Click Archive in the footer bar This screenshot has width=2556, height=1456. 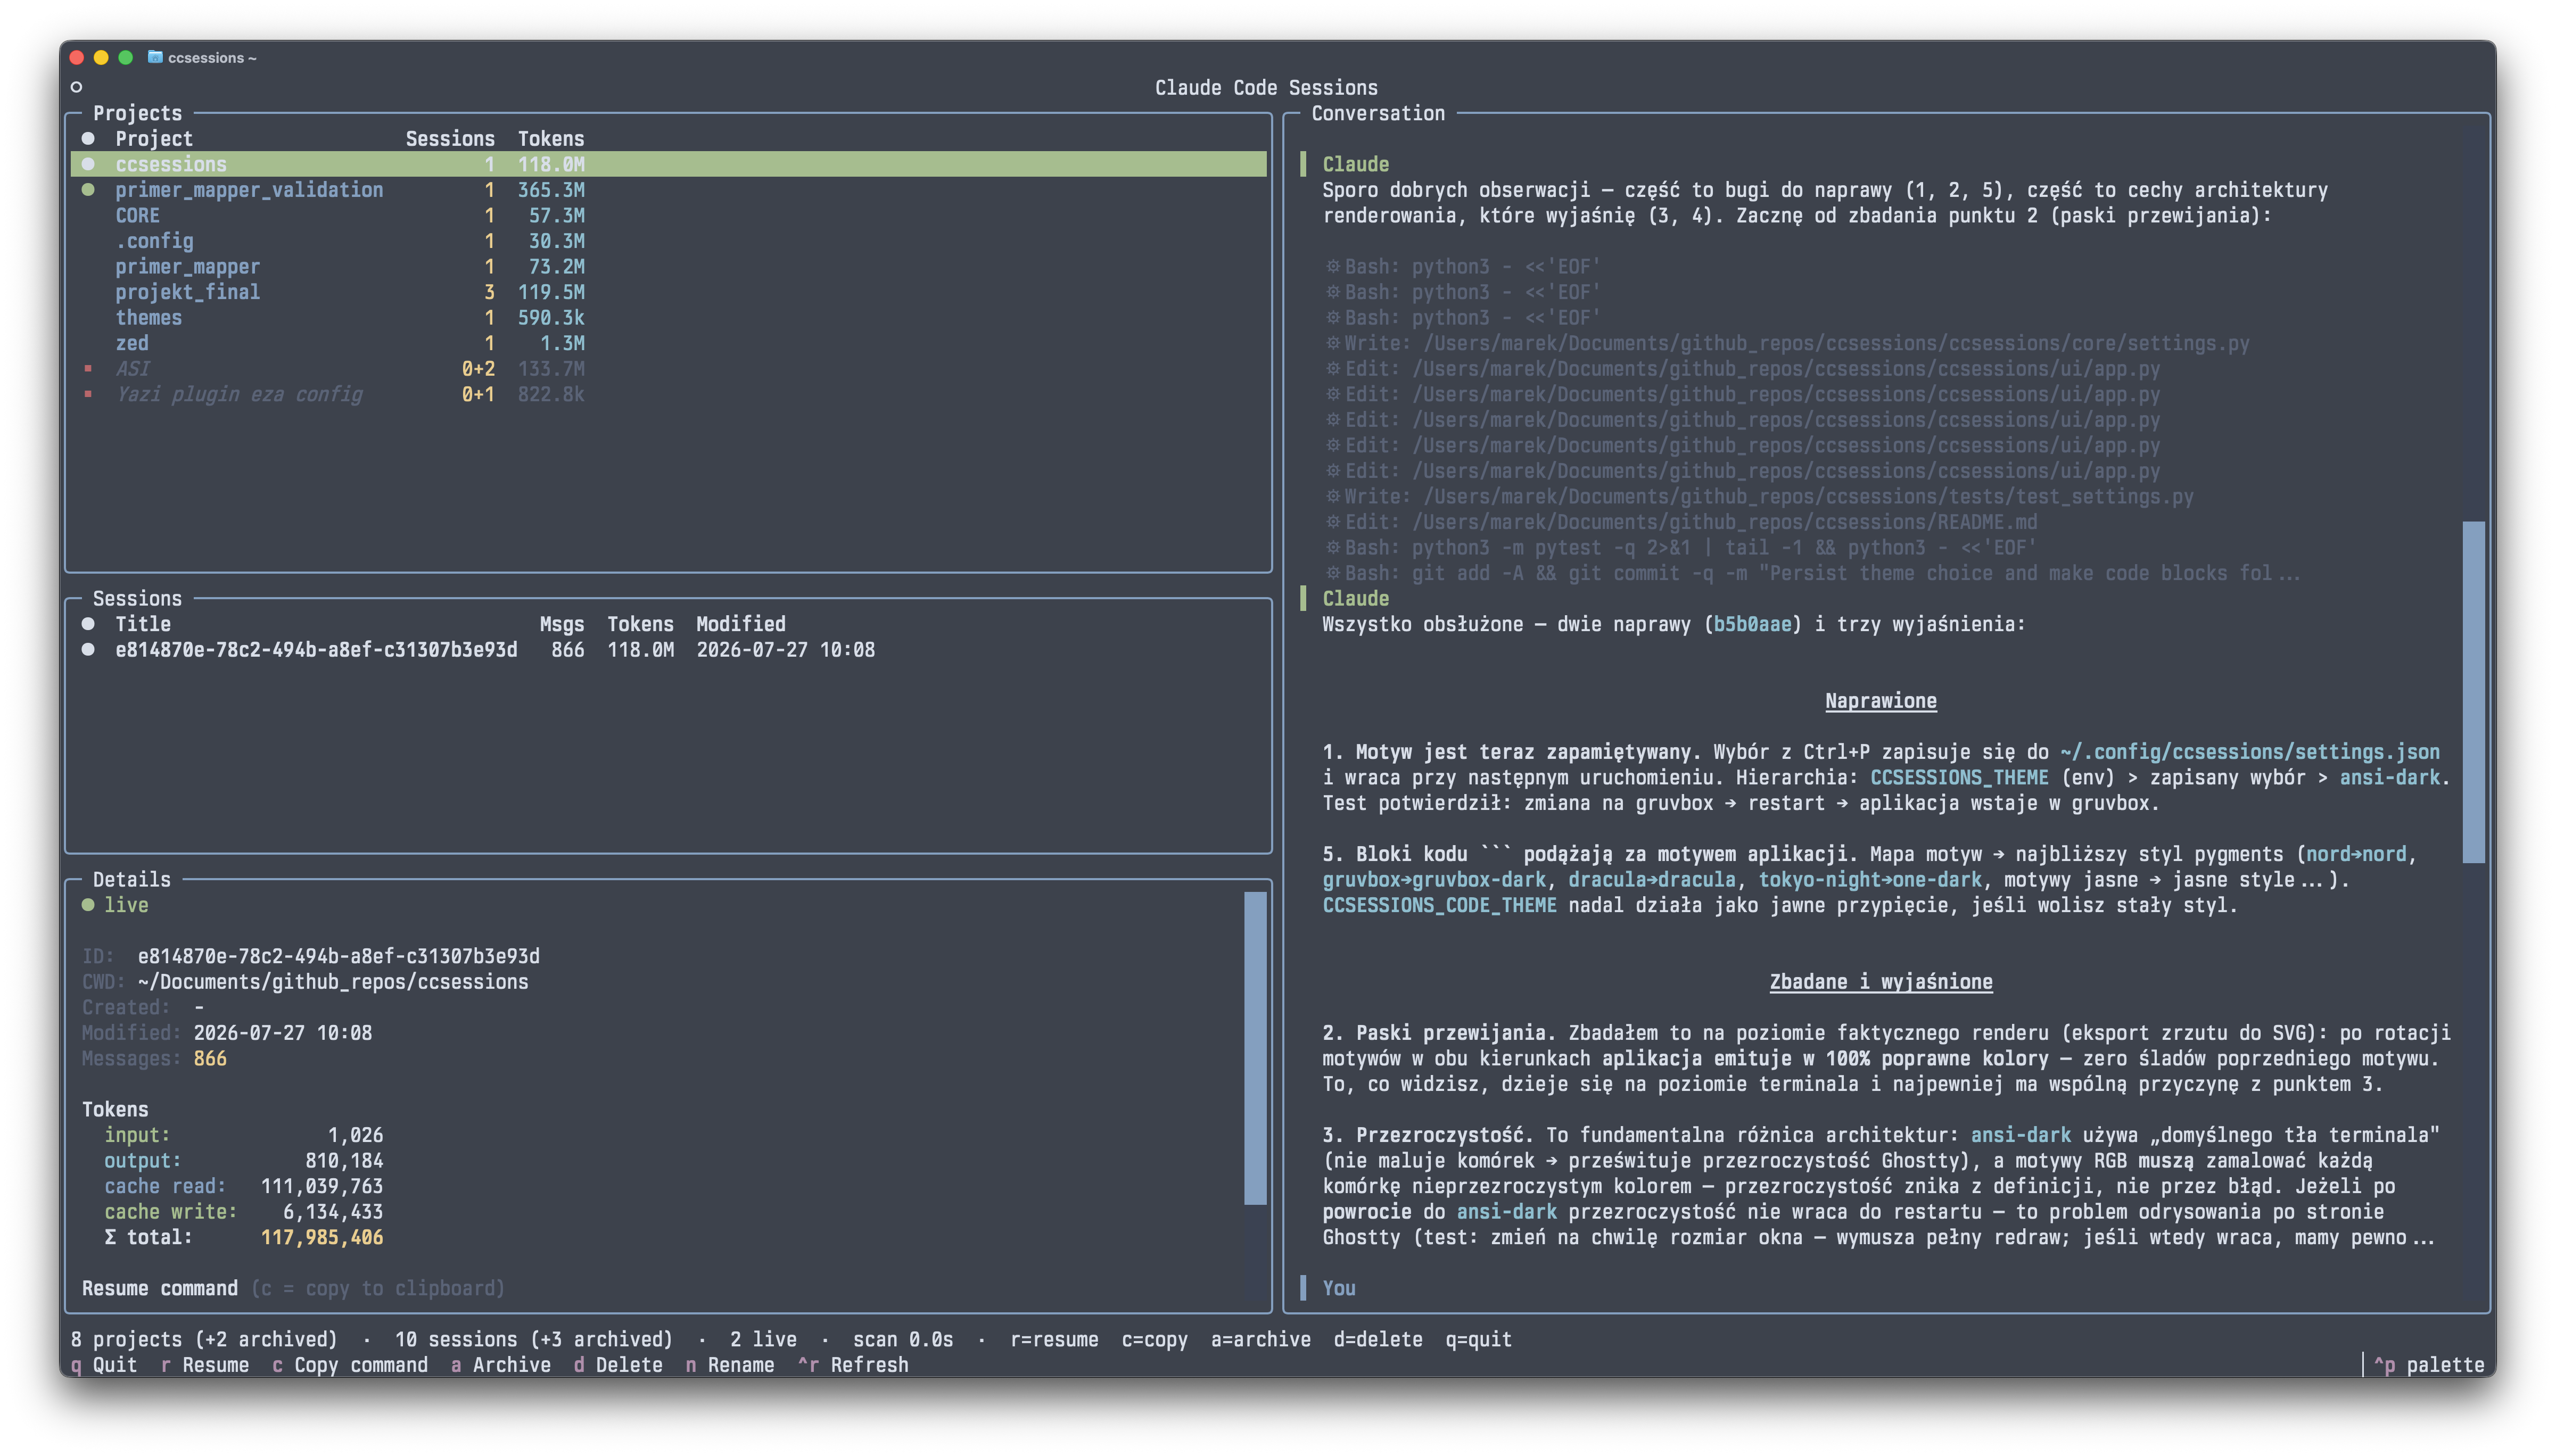click(501, 1365)
